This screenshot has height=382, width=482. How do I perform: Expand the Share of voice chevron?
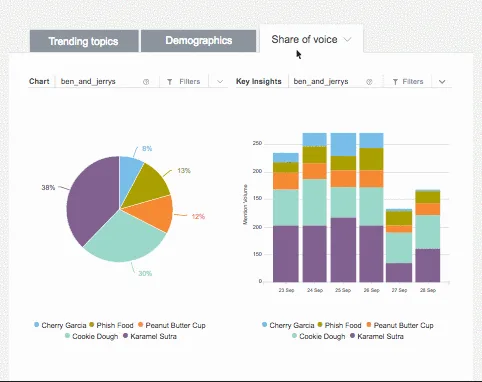(347, 39)
